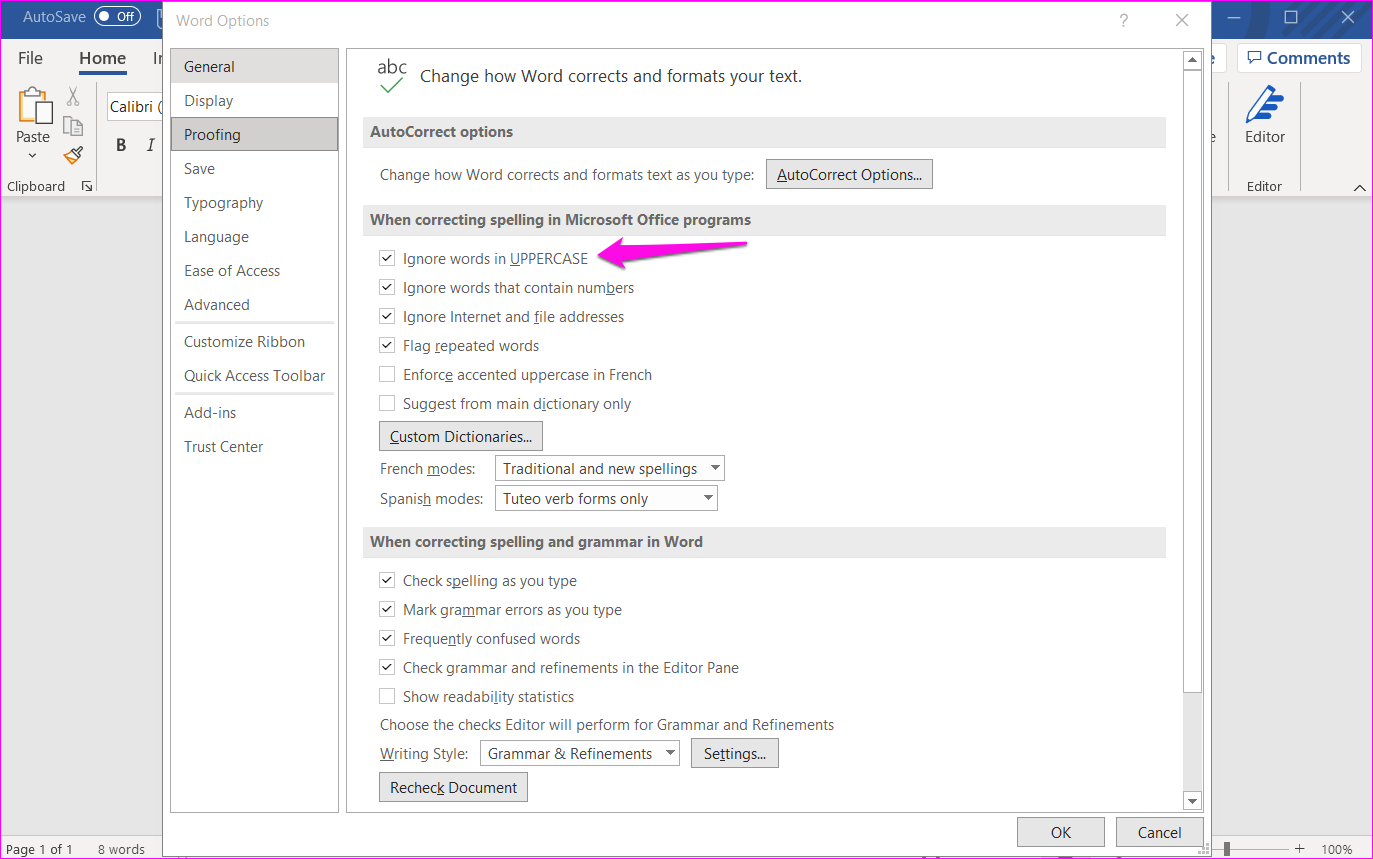Image resolution: width=1373 pixels, height=859 pixels.
Task: Open the Clipboard dialog launcher
Action: click(x=87, y=186)
